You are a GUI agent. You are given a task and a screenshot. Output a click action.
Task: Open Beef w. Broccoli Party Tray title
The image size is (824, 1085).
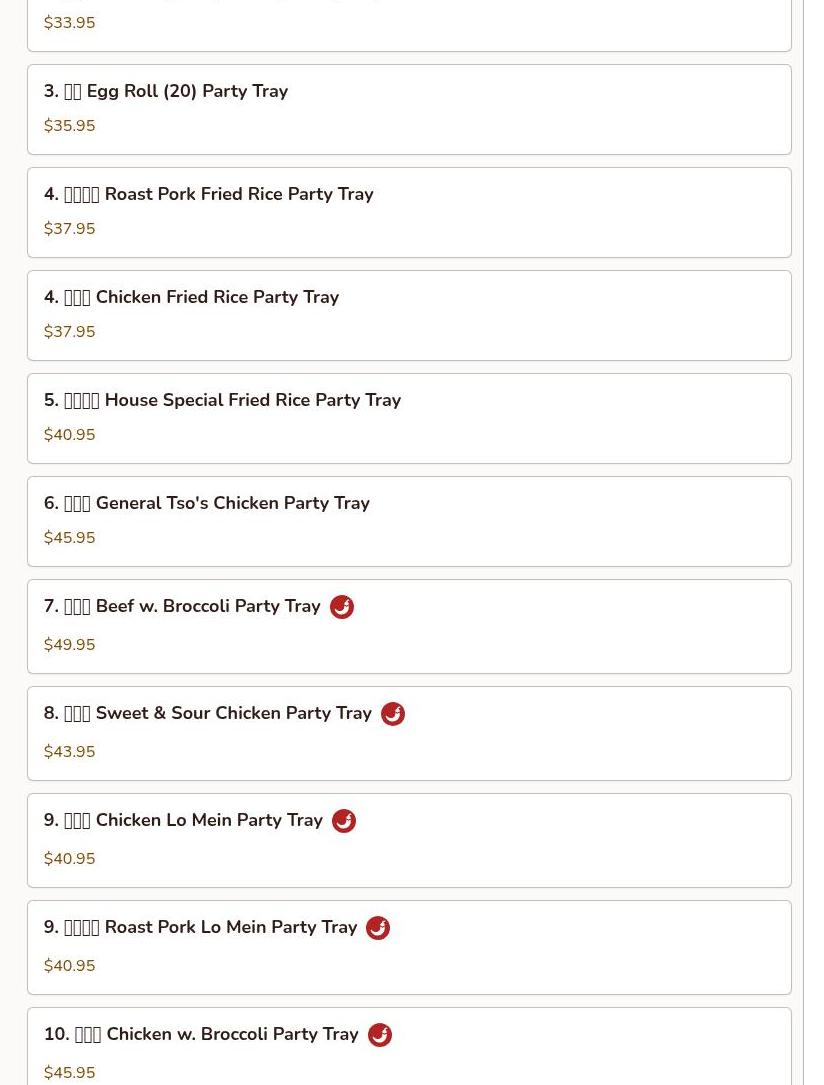[182, 606]
